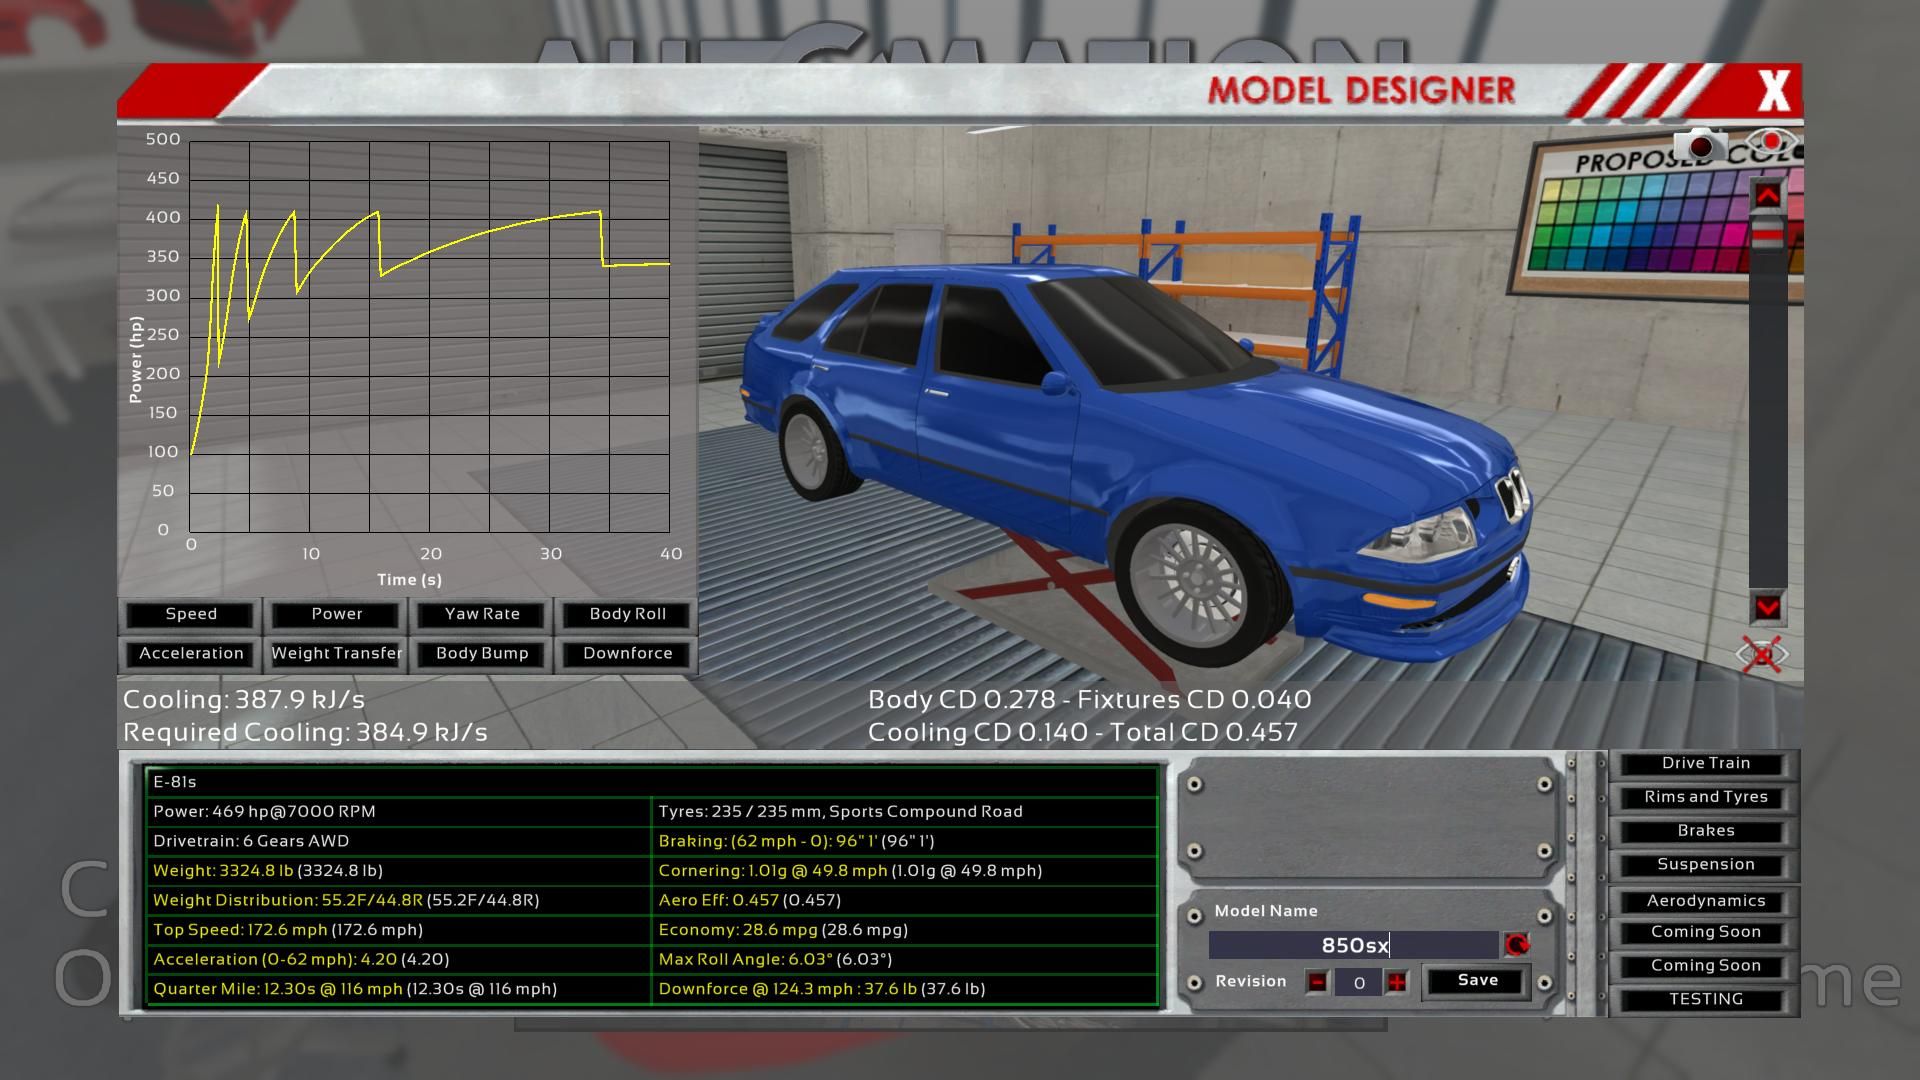
Task: Click the vertical slider handle
Action: (x=1767, y=236)
